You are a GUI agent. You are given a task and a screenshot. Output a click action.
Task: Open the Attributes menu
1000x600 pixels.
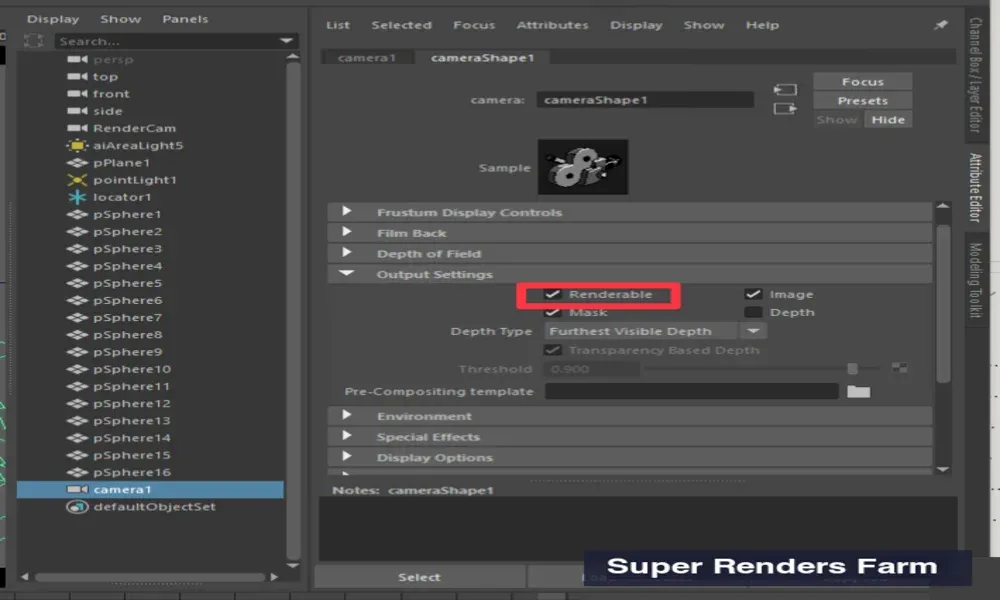tap(553, 24)
